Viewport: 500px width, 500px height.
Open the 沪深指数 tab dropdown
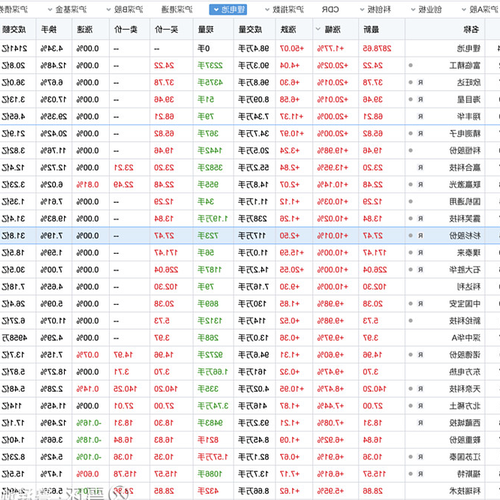267,10
